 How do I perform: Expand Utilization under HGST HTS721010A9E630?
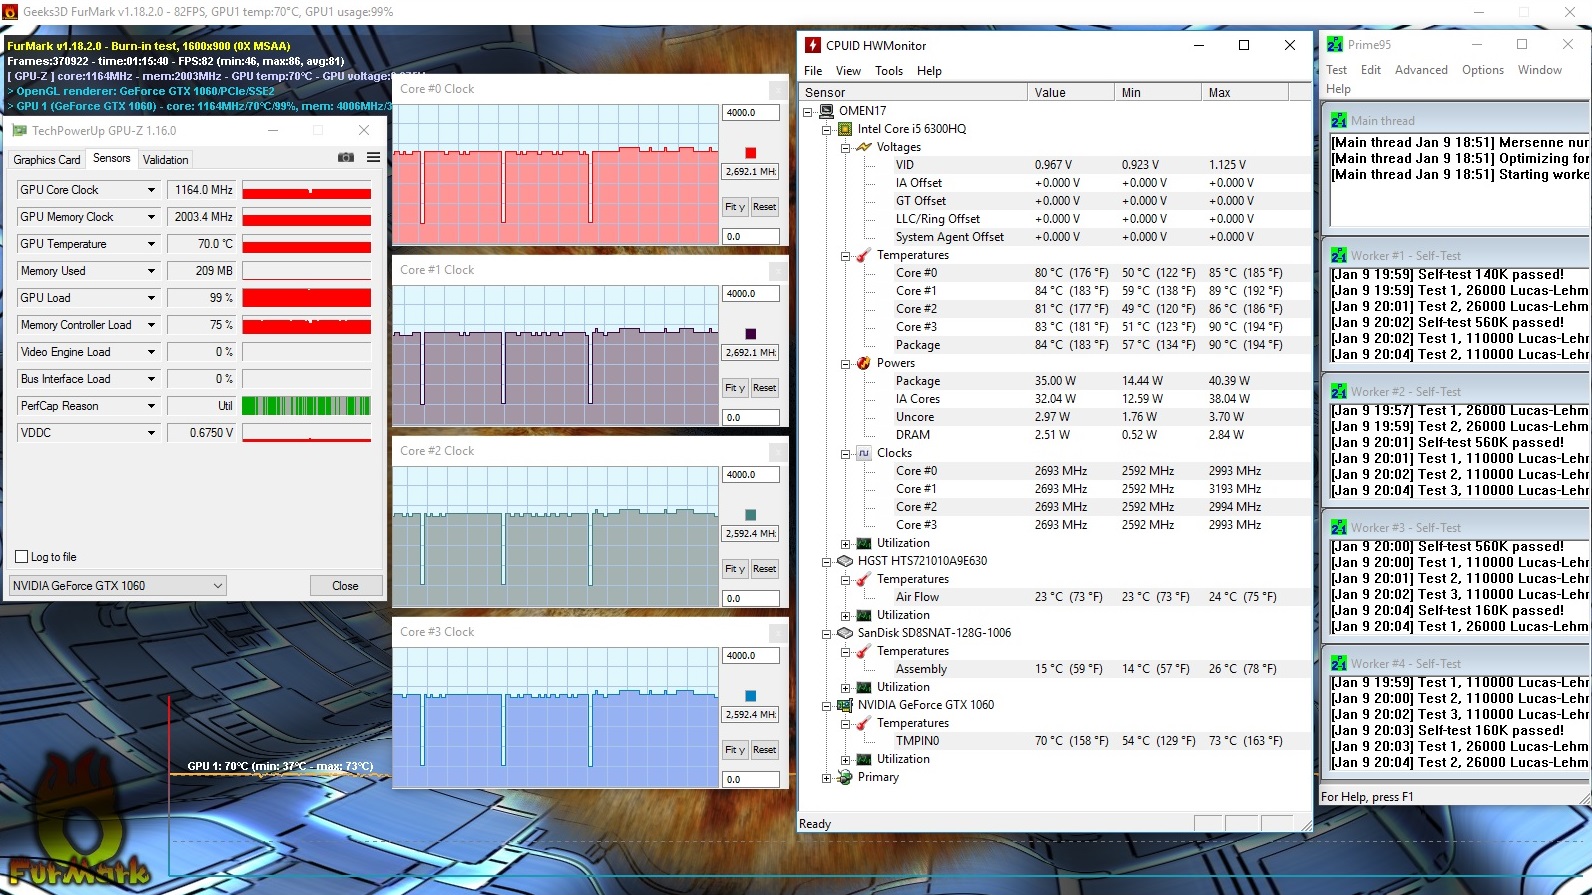click(845, 615)
